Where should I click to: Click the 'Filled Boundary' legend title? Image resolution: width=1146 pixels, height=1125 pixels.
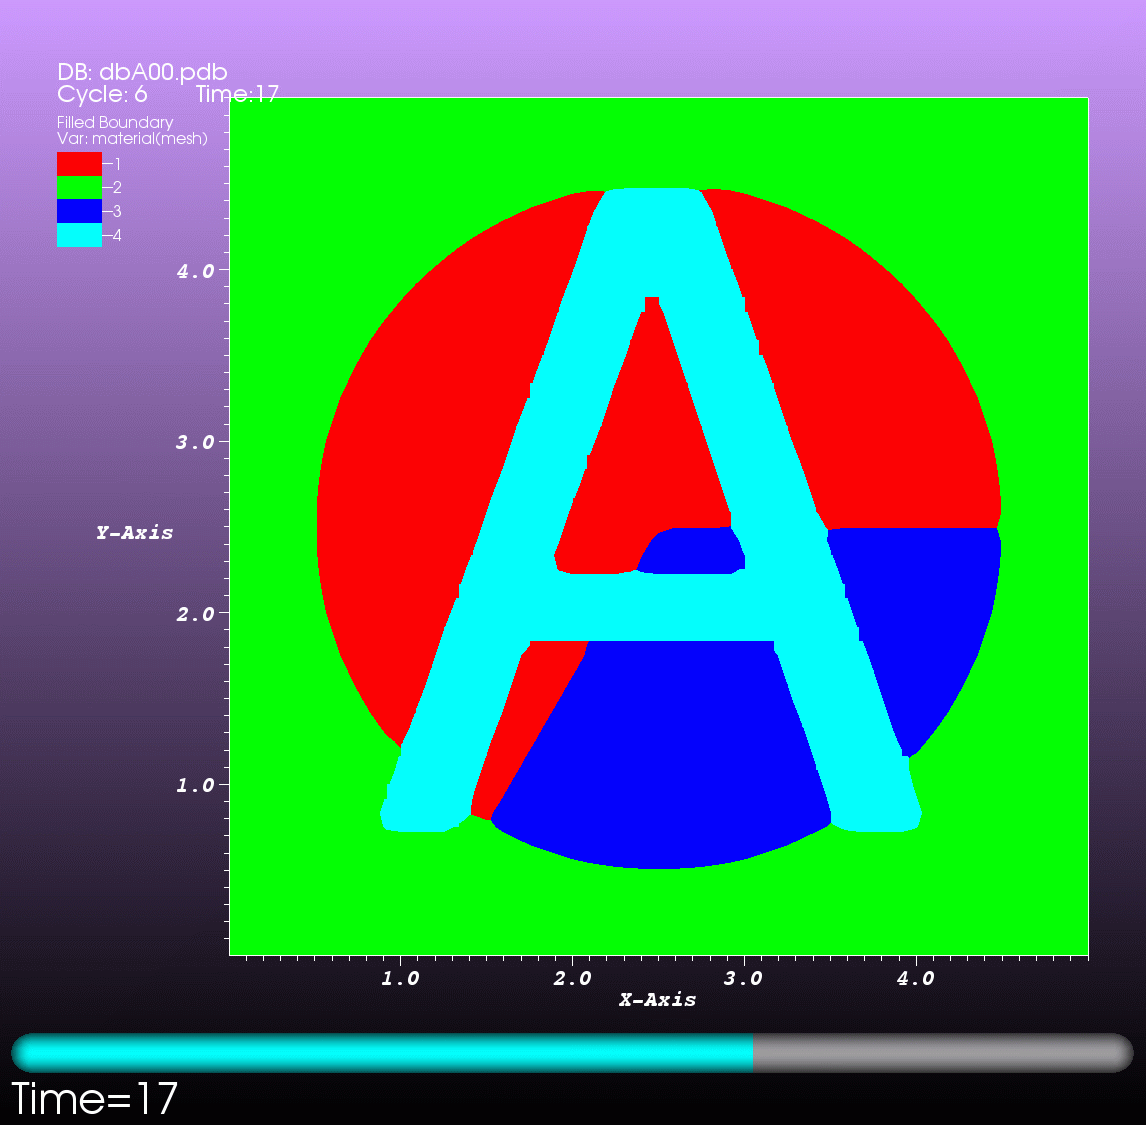pyautogui.click(x=115, y=122)
